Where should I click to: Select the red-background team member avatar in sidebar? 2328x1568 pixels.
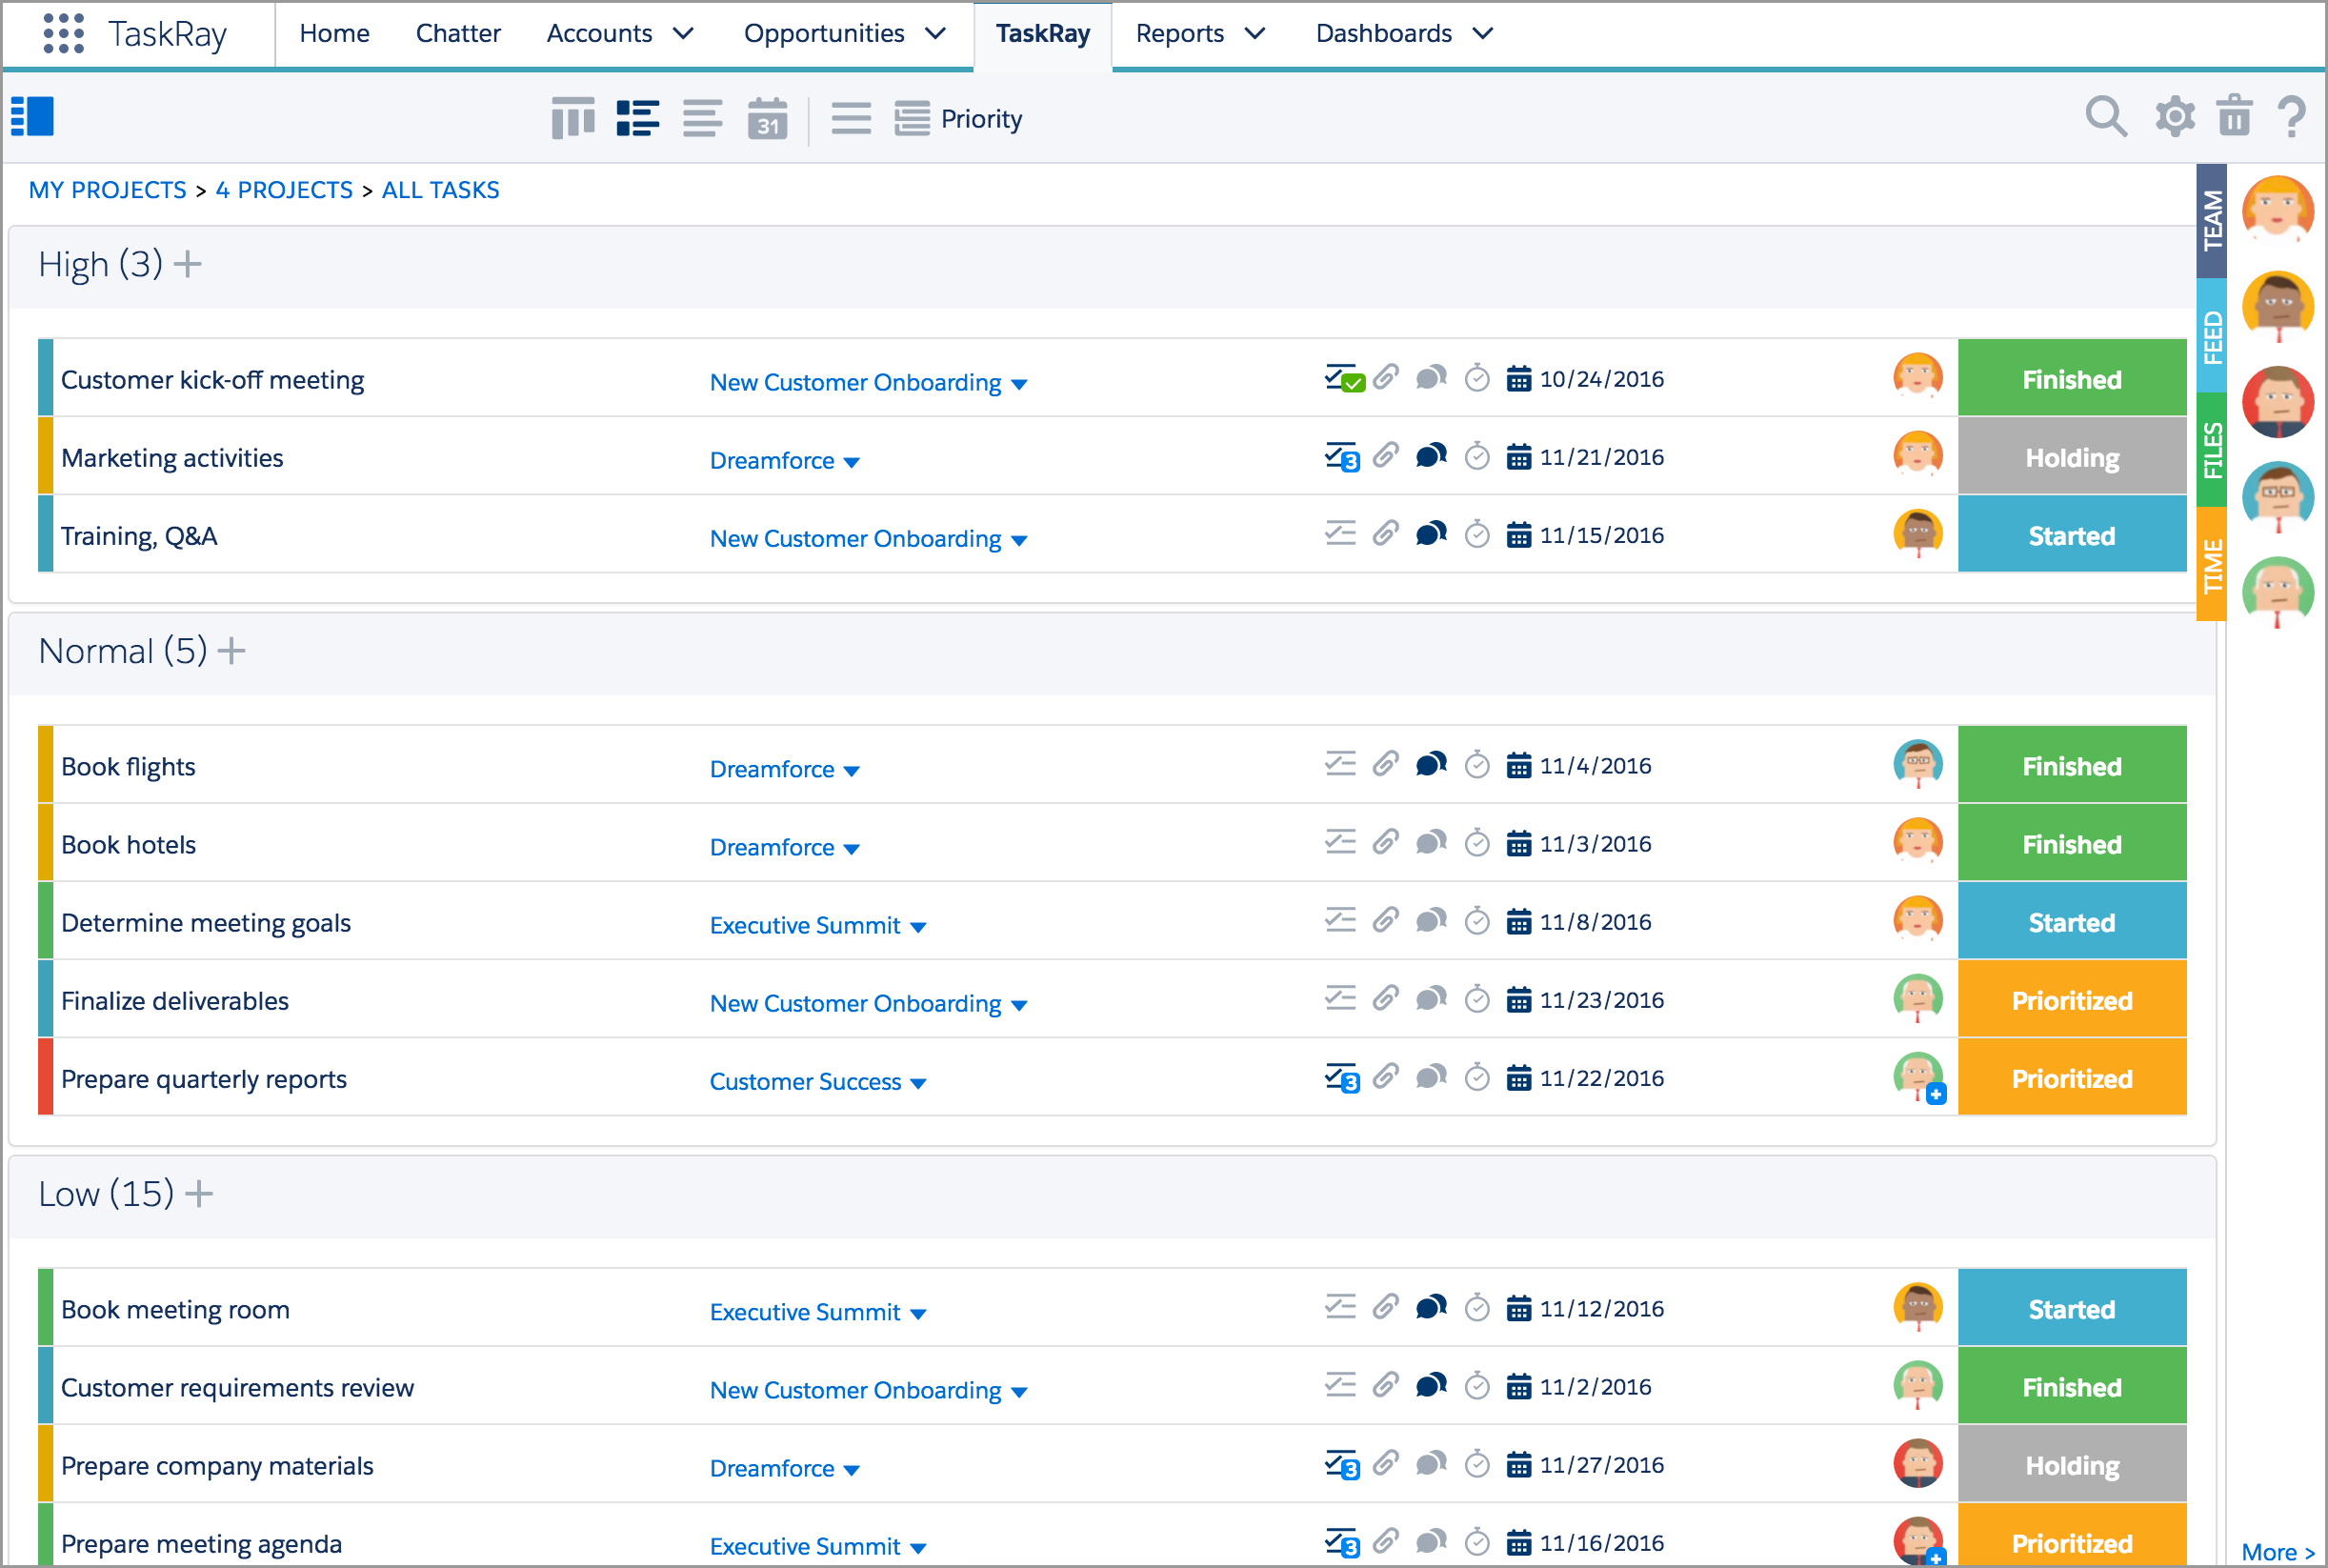click(x=2278, y=402)
